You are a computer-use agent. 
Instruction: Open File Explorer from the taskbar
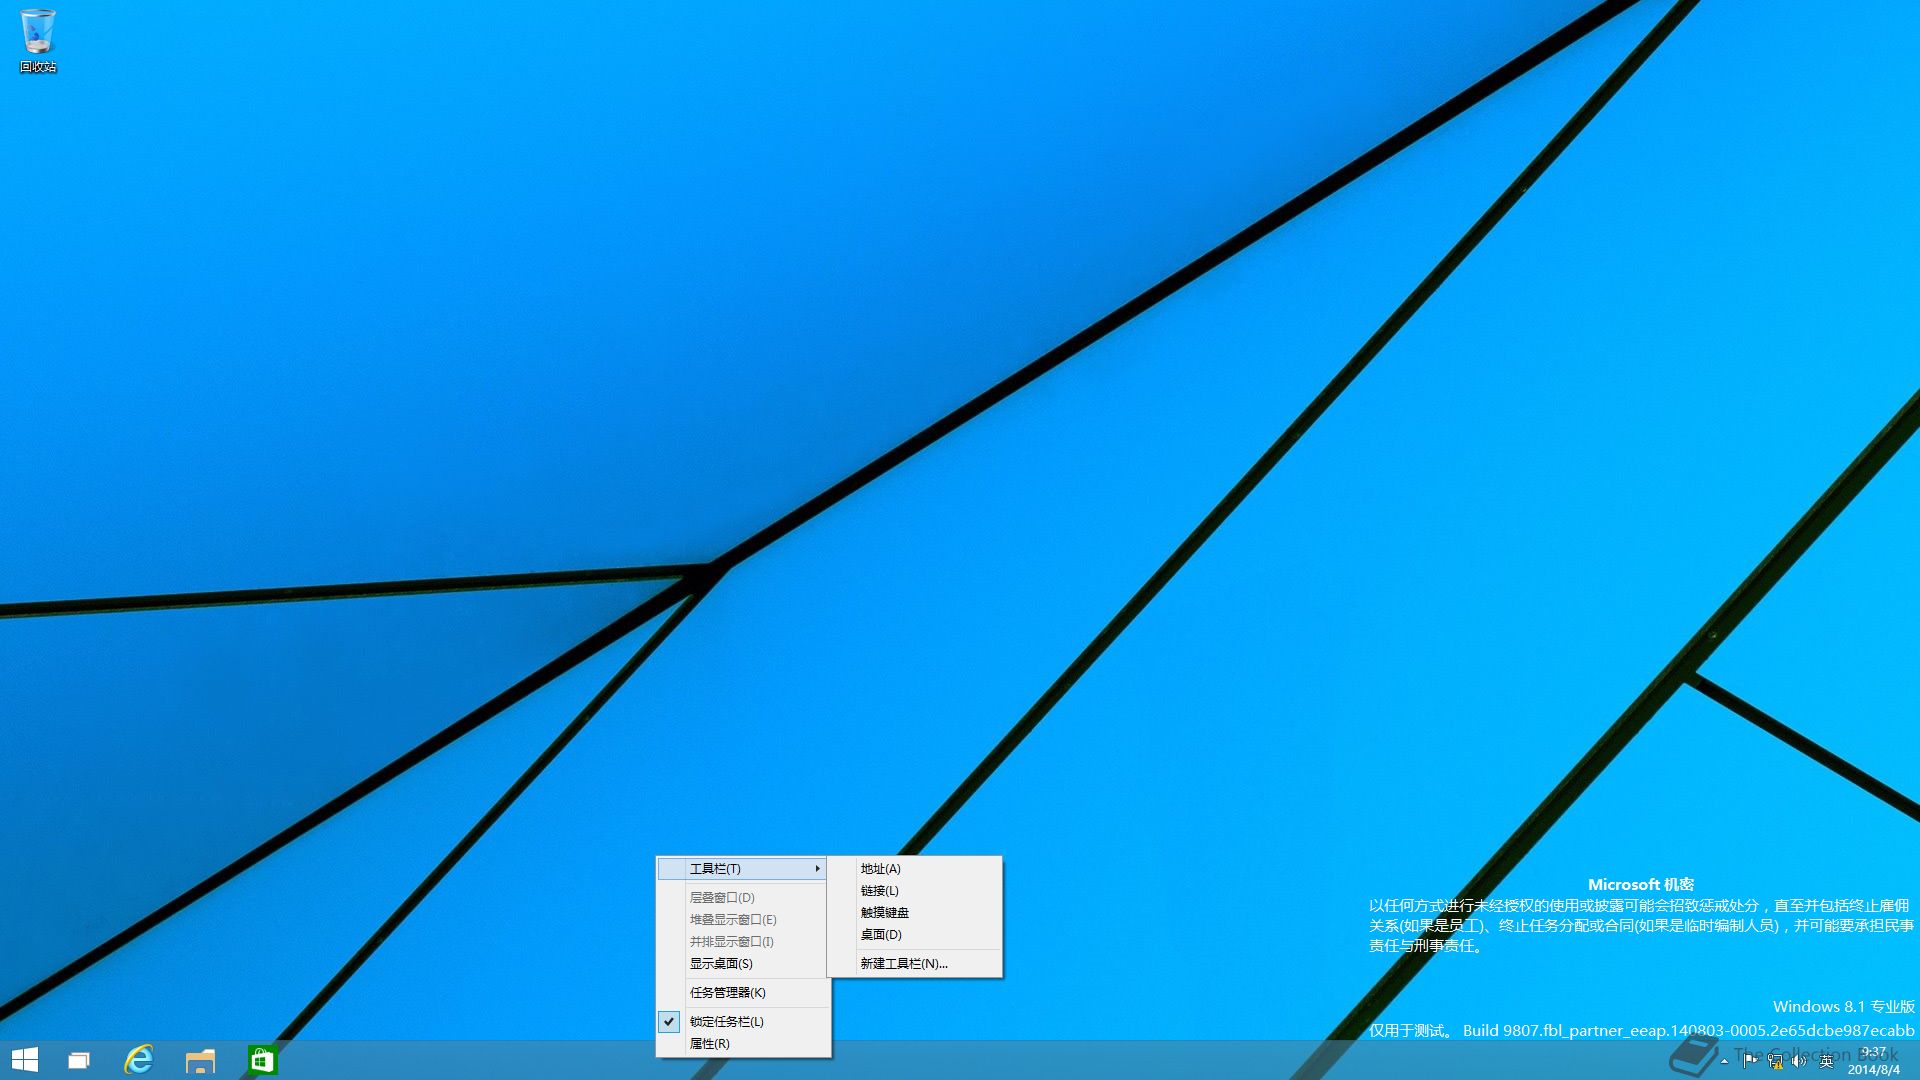[x=201, y=1060]
